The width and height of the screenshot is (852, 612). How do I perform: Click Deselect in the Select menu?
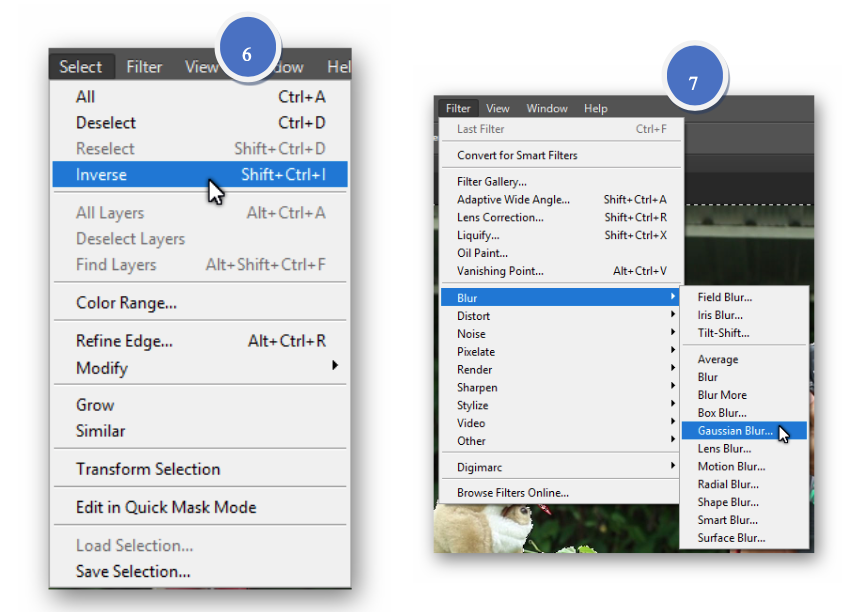tap(106, 123)
